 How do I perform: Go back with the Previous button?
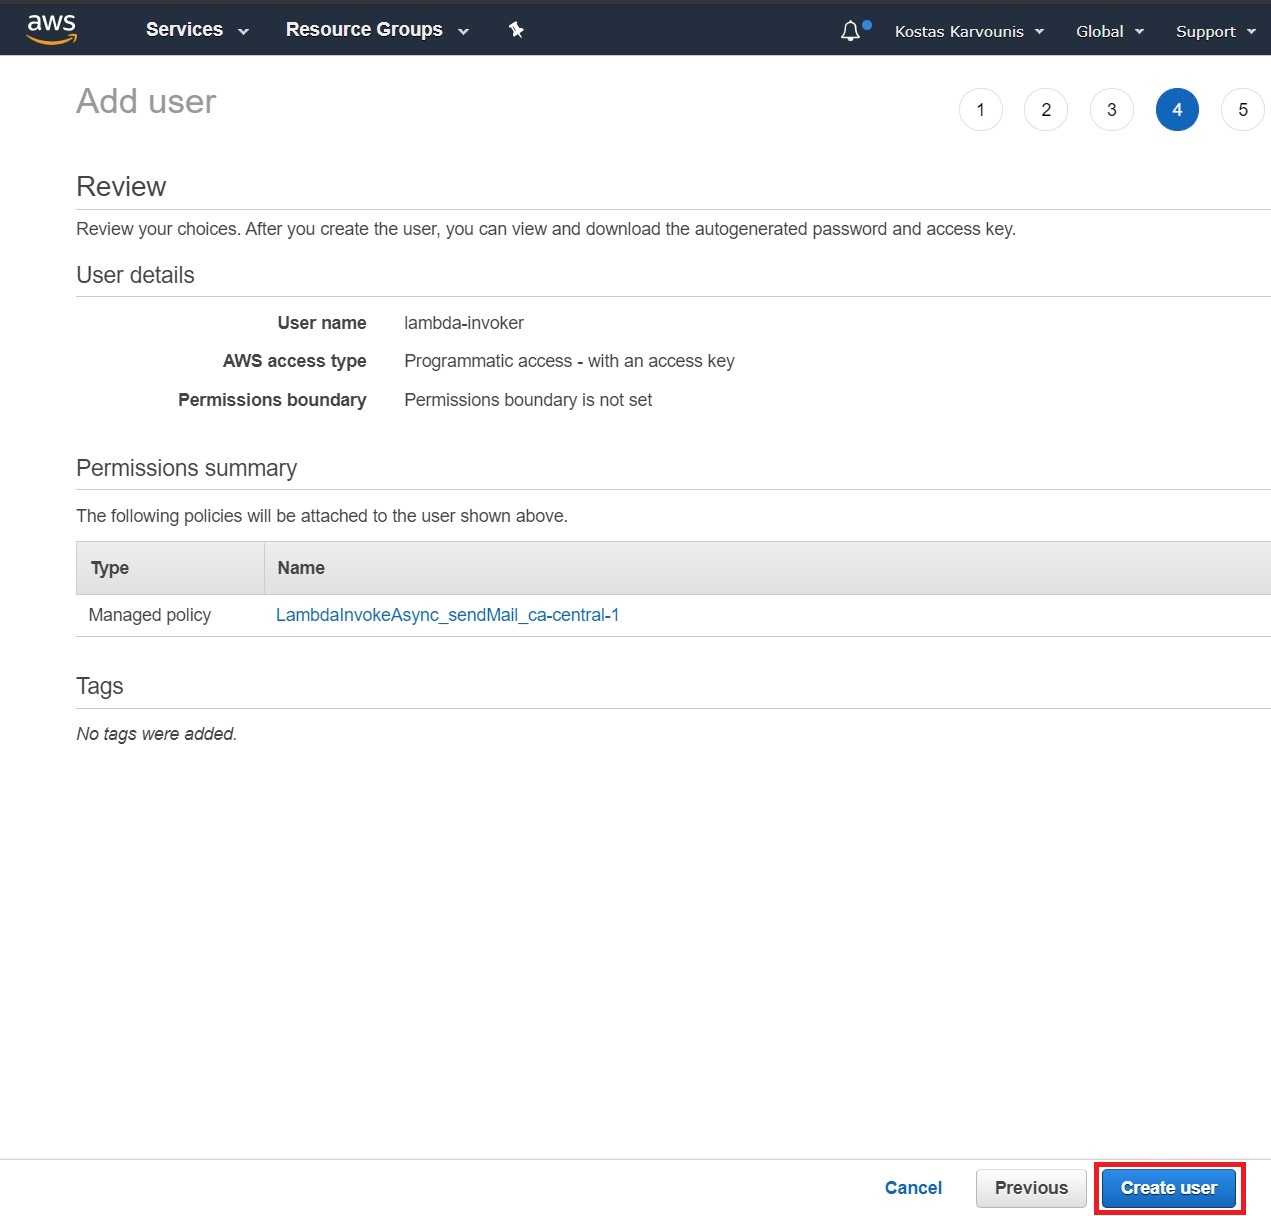(x=1031, y=1187)
